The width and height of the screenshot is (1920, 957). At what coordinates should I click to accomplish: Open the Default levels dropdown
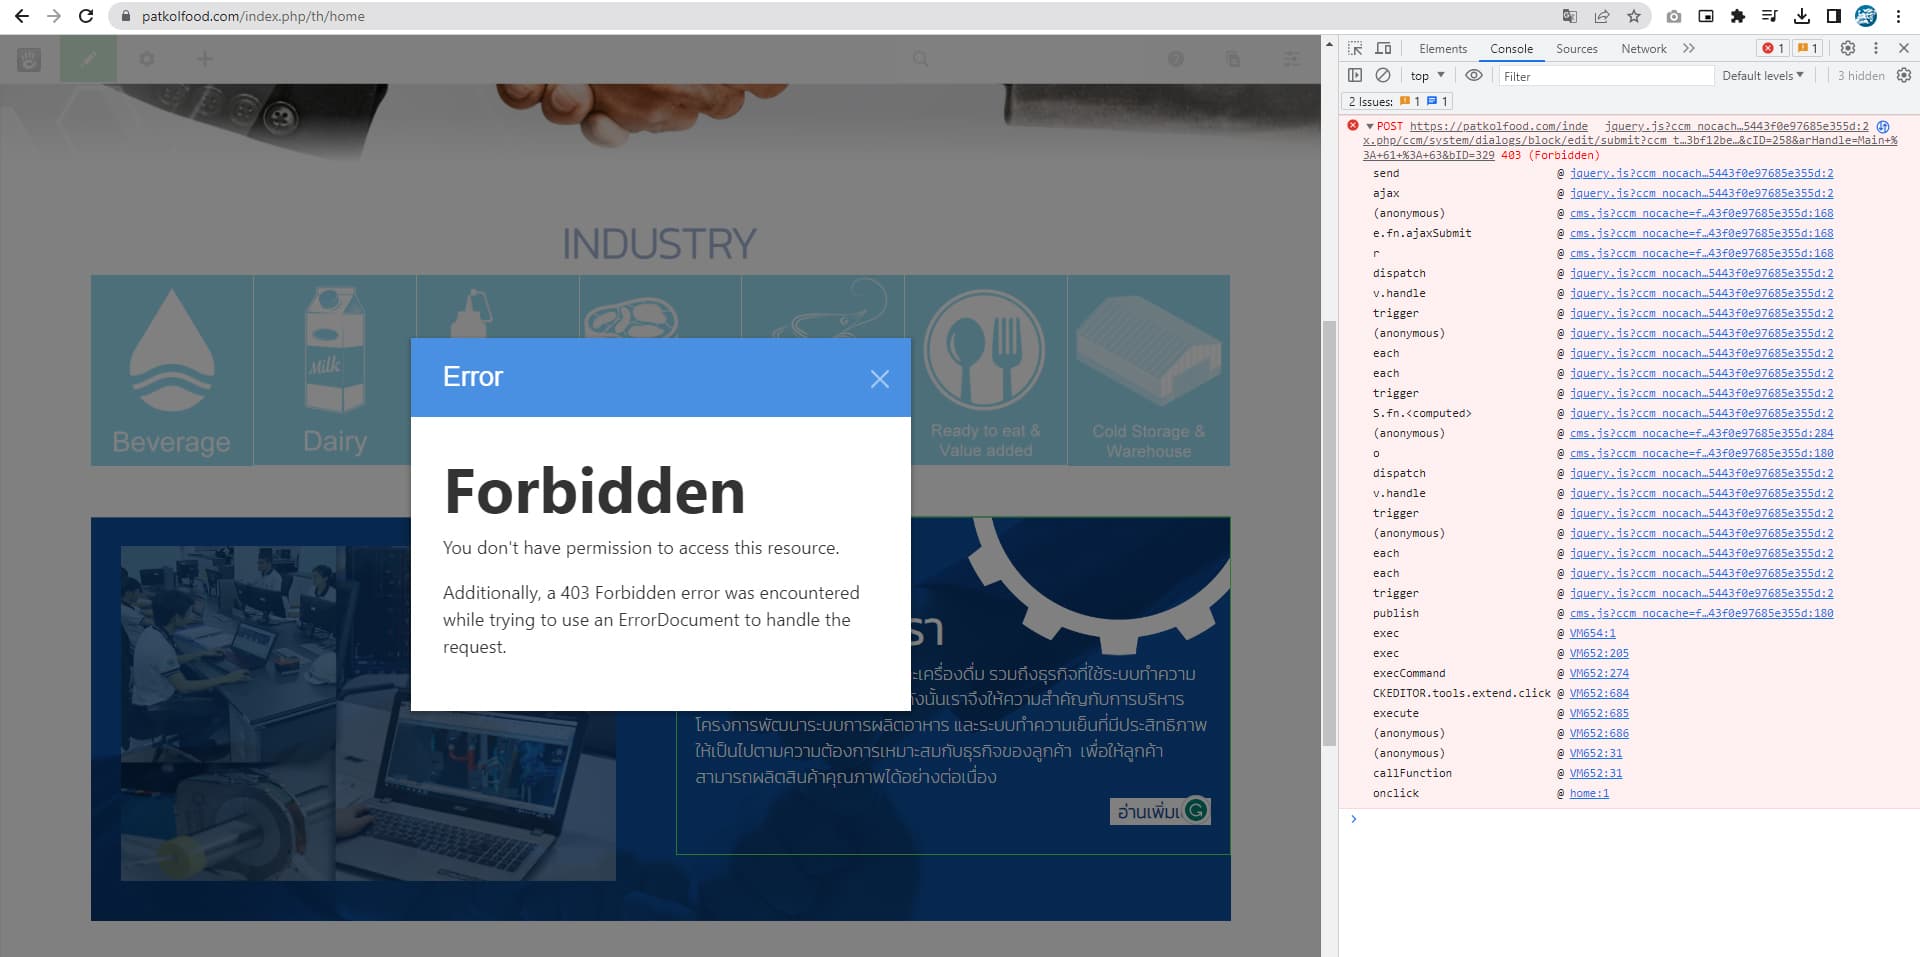(1763, 75)
